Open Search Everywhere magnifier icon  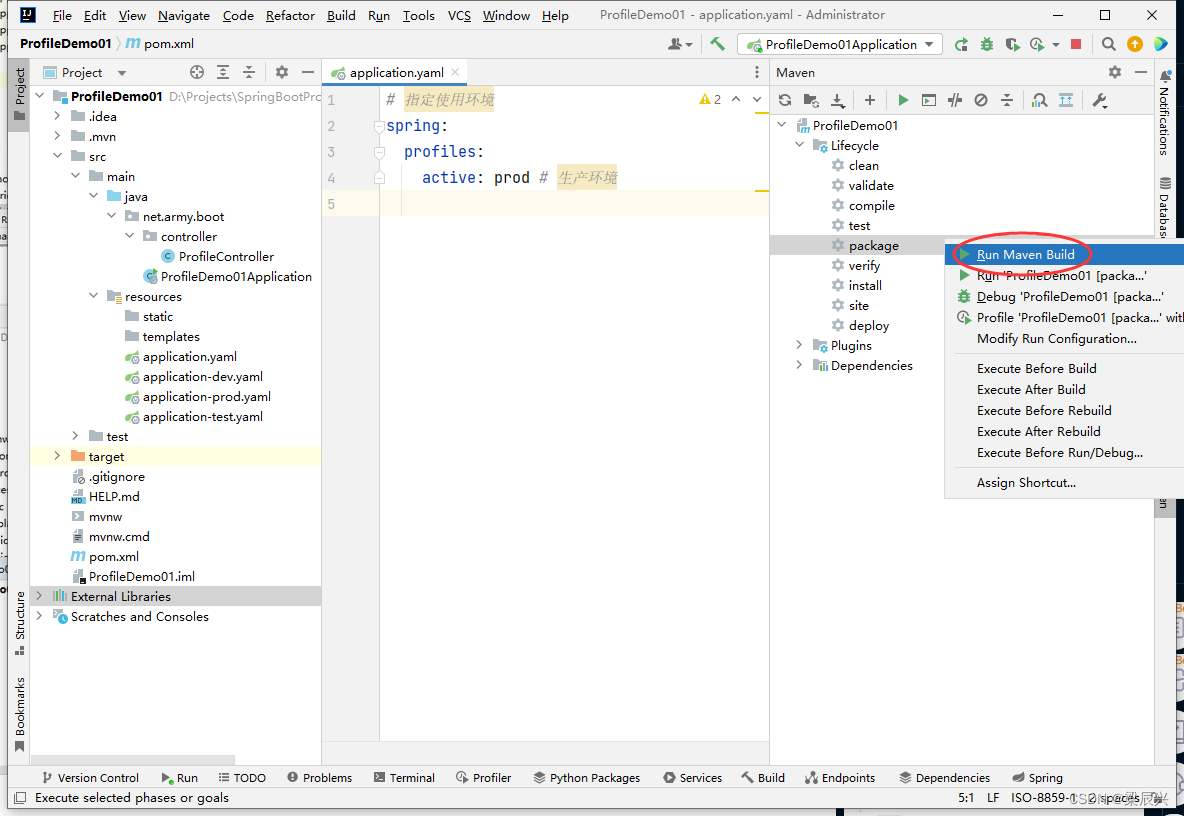(x=1108, y=45)
